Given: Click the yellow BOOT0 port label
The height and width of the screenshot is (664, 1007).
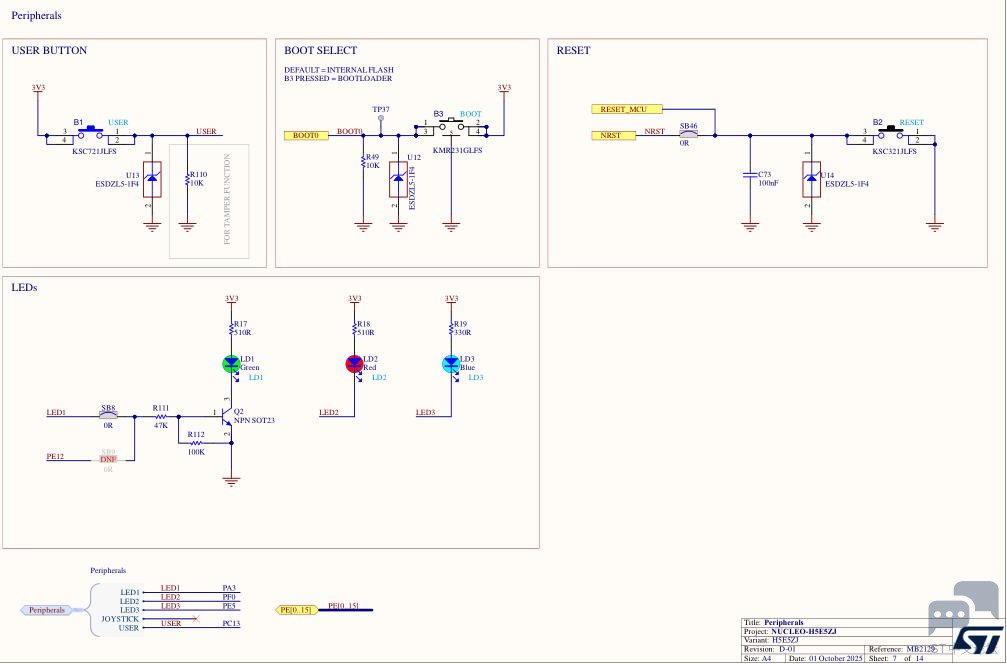Looking at the screenshot, I should click(x=306, y=135).
